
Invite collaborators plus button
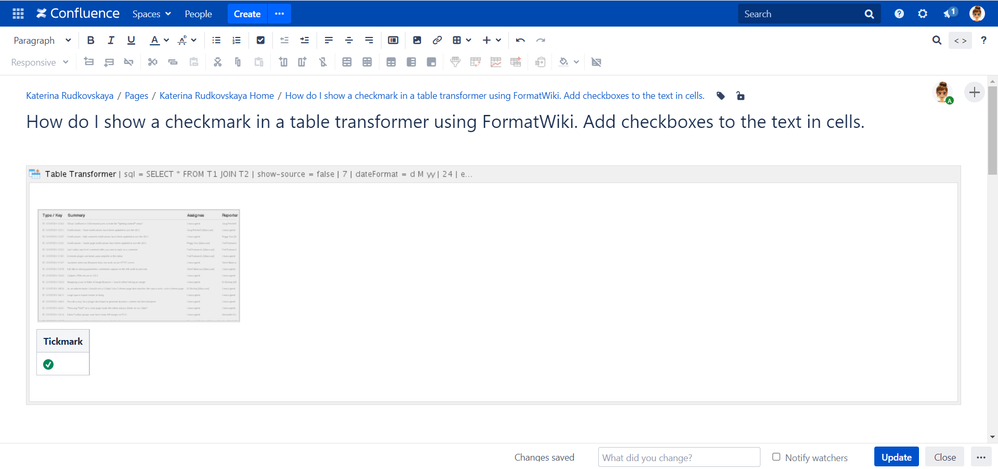tap(974, 92)
